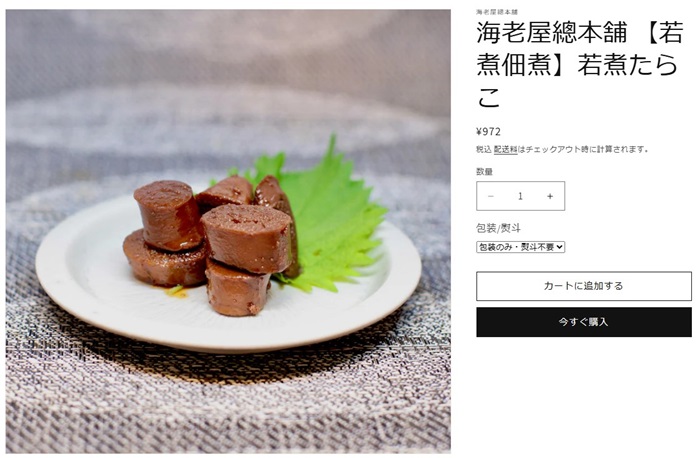Increase quantity with the plus icon
This screenshot has height=458, width=700.
[x=550, y=196]
